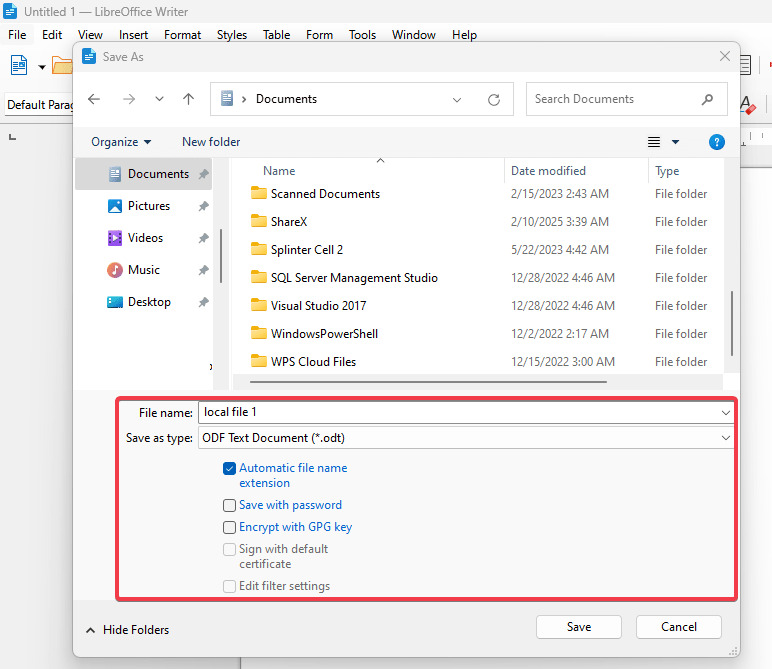Click the Save button
772x669 pixels.
(x=579, y=627)
